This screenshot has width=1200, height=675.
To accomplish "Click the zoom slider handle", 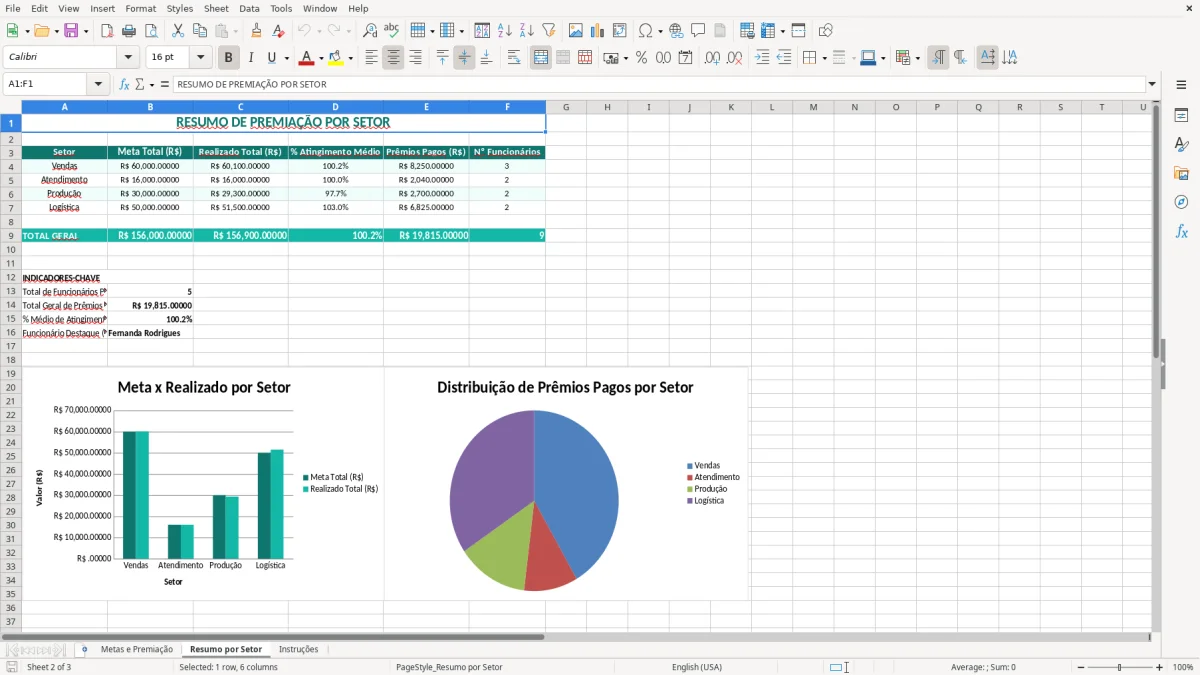I will 1120,667.
